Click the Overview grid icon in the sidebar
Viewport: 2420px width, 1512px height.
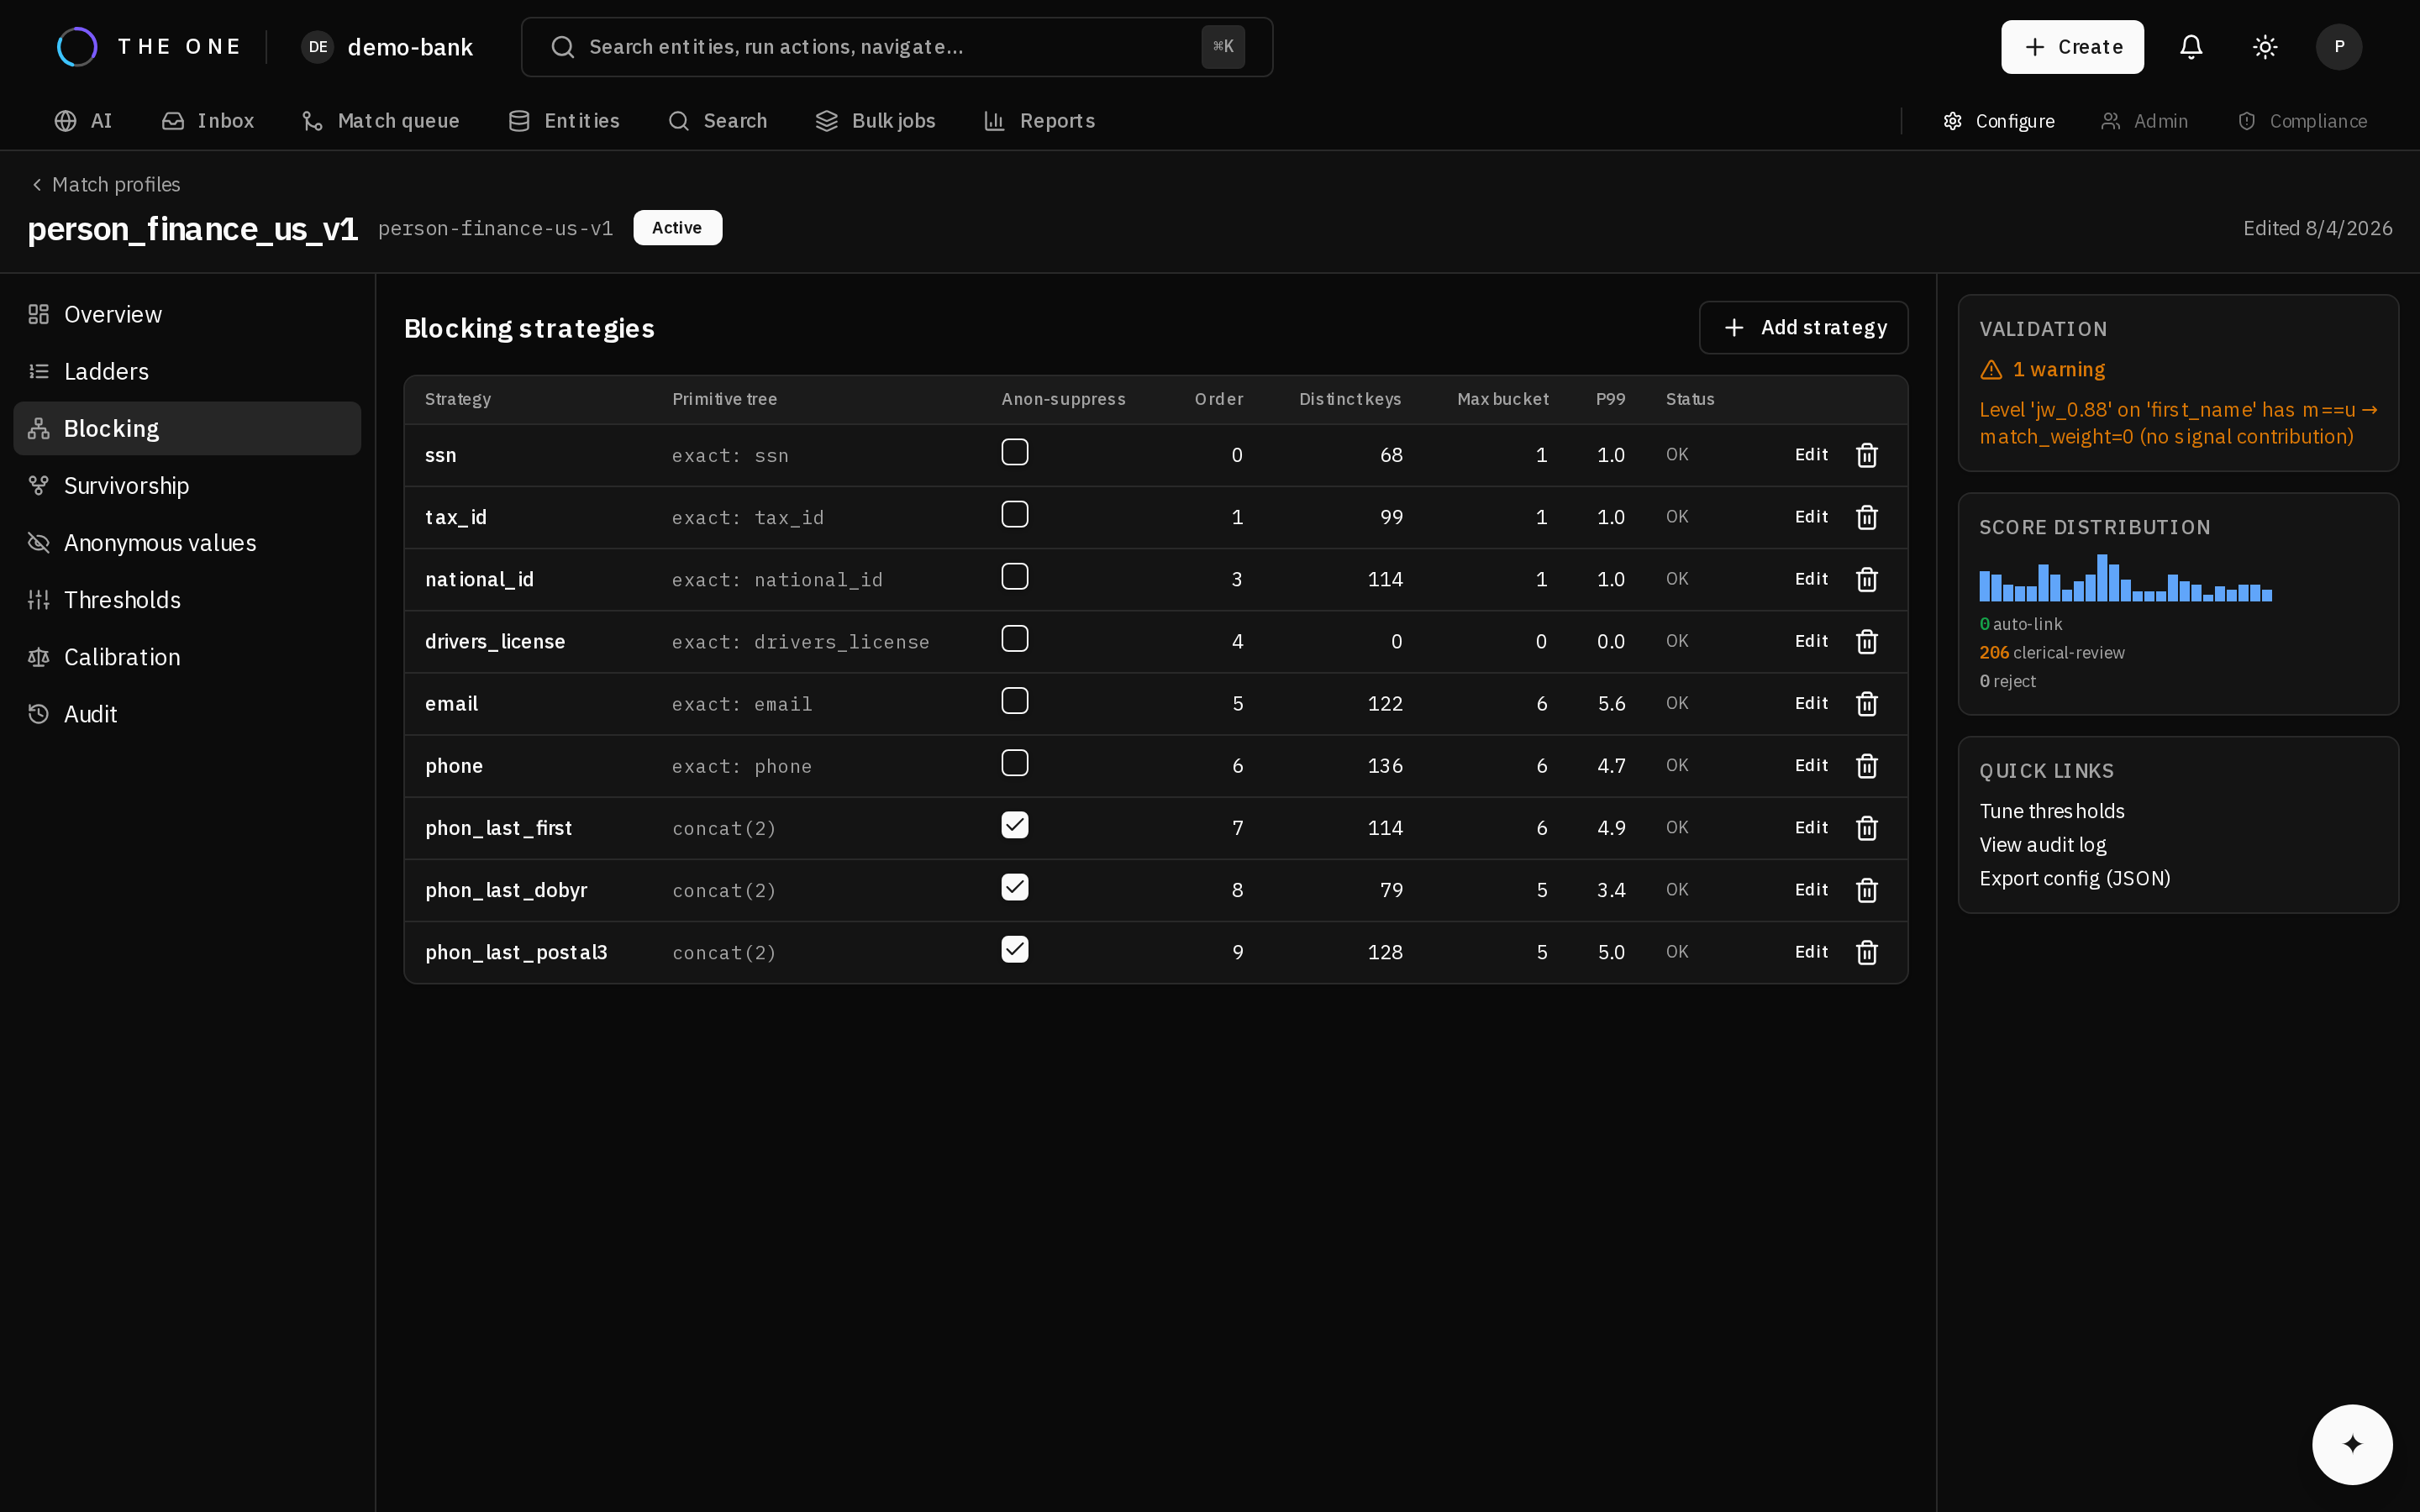click(39, 314)
